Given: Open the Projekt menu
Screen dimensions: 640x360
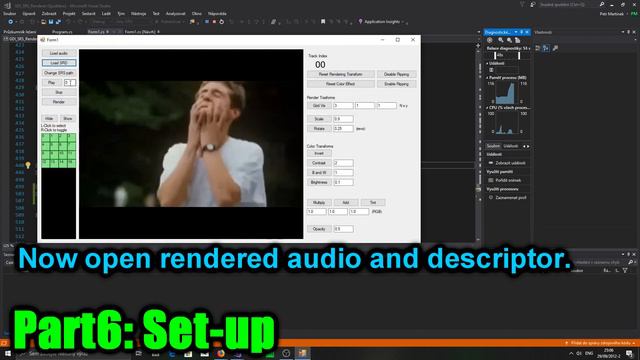Looking at the screenshot, I should [69, 13].
